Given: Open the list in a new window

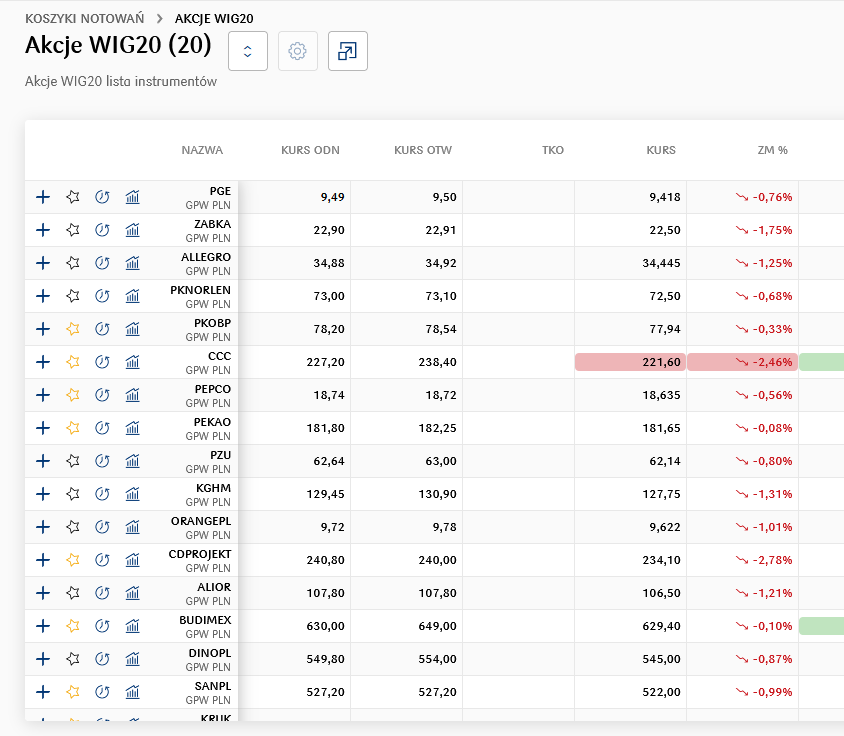Looking at the screenshot, I should point(348,51).
